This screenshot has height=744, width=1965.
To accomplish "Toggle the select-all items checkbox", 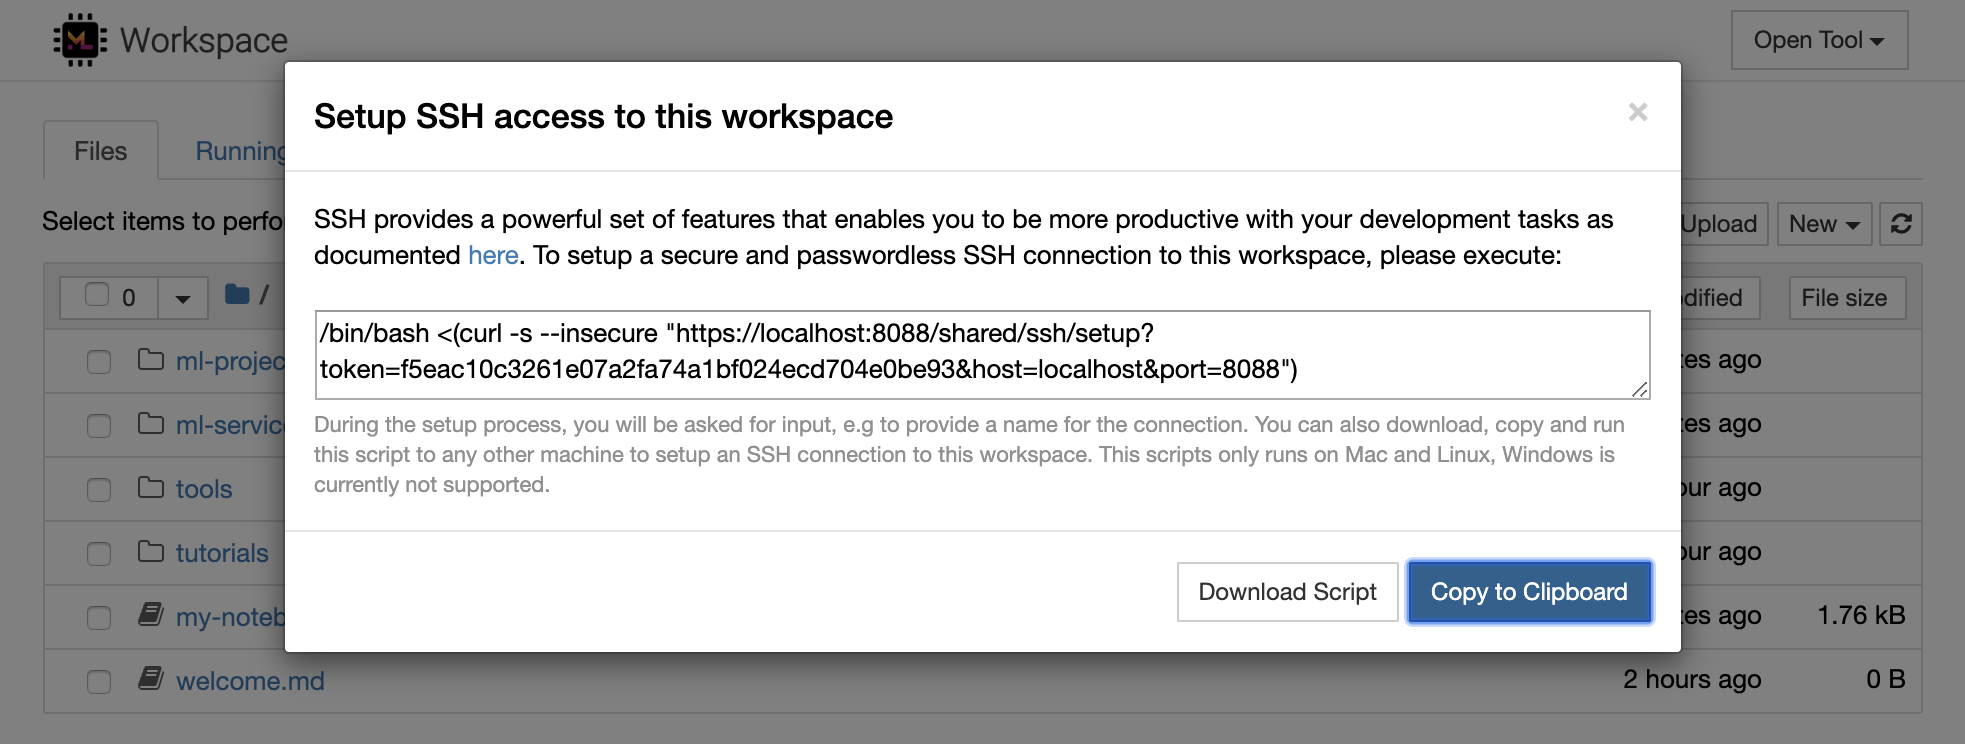I will pyautogui.click(x=97, y=295).
